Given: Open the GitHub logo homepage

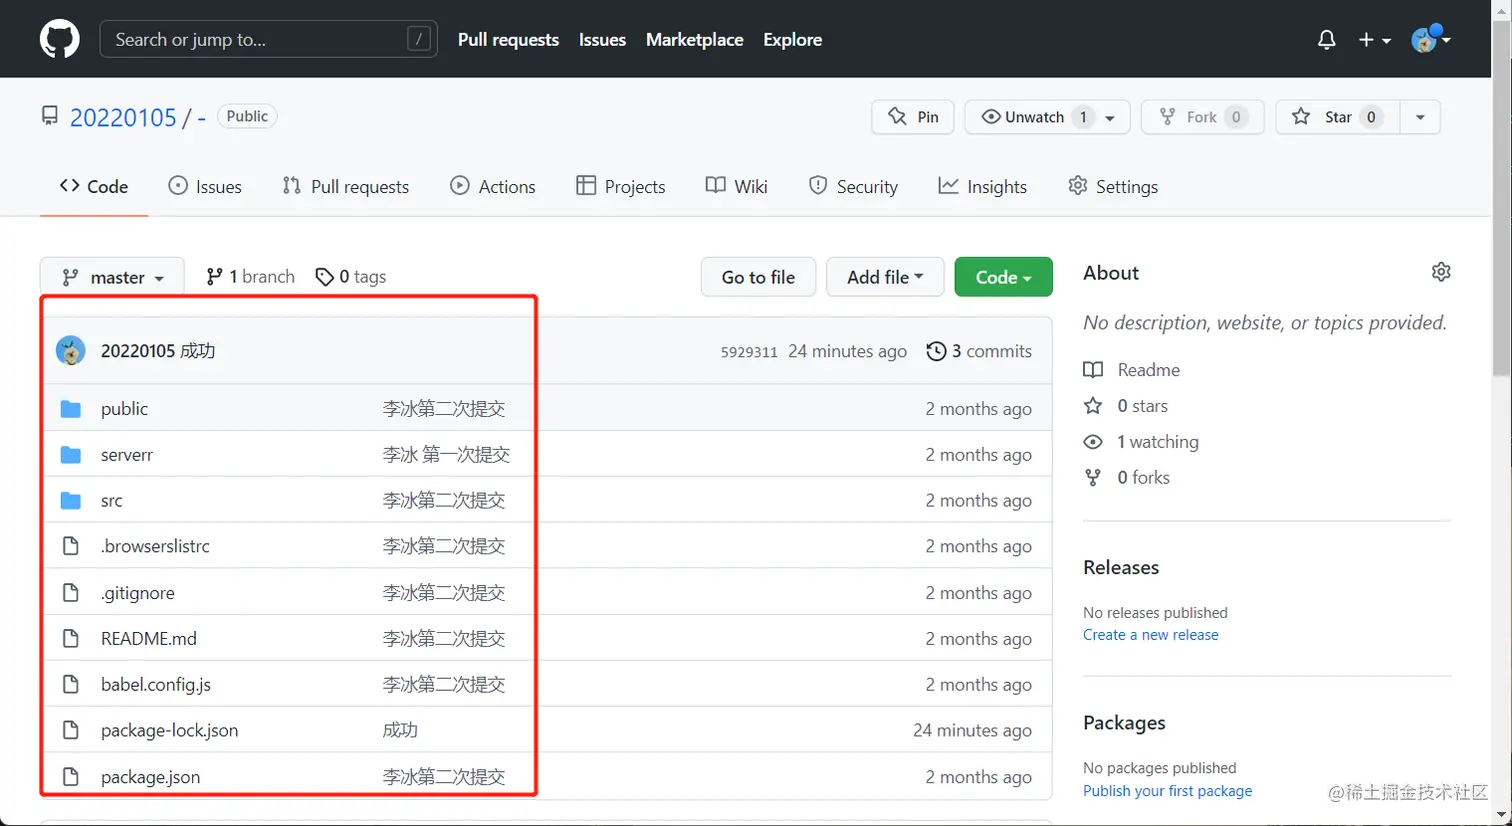Looking at the screenshot, I should pyautogui.click(x=59, y=39).
